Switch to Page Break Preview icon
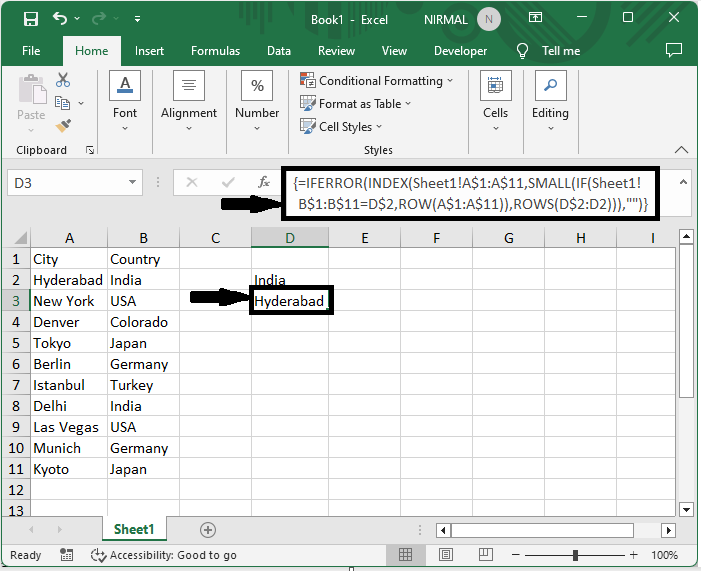 tap(486, 555)
